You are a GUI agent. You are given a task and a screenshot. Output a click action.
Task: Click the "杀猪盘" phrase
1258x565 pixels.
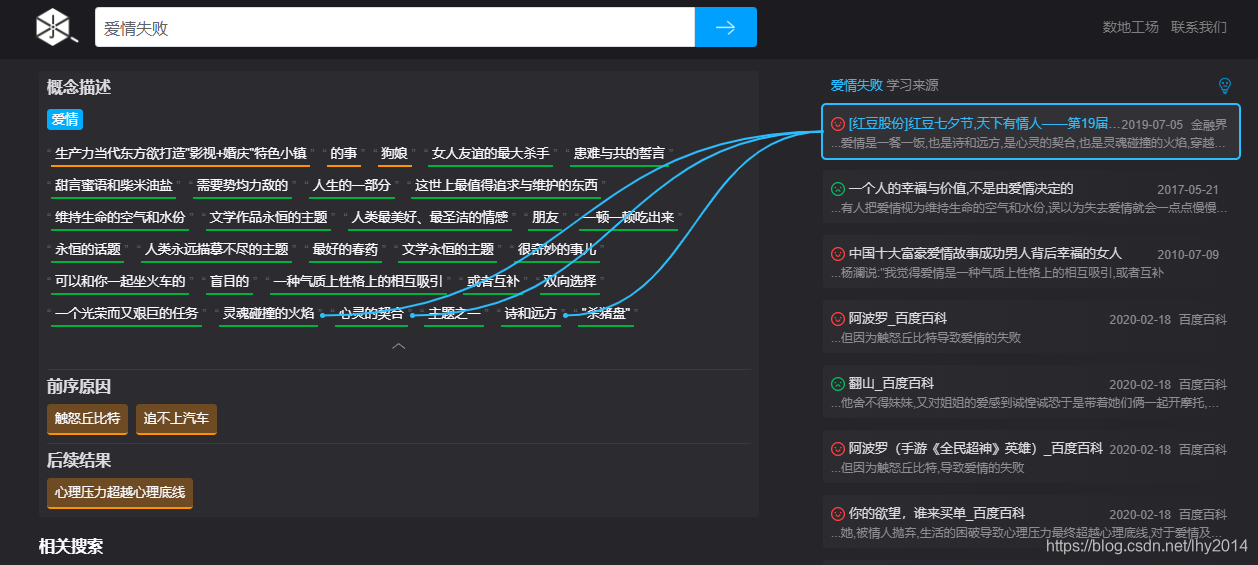pos(605,314)
